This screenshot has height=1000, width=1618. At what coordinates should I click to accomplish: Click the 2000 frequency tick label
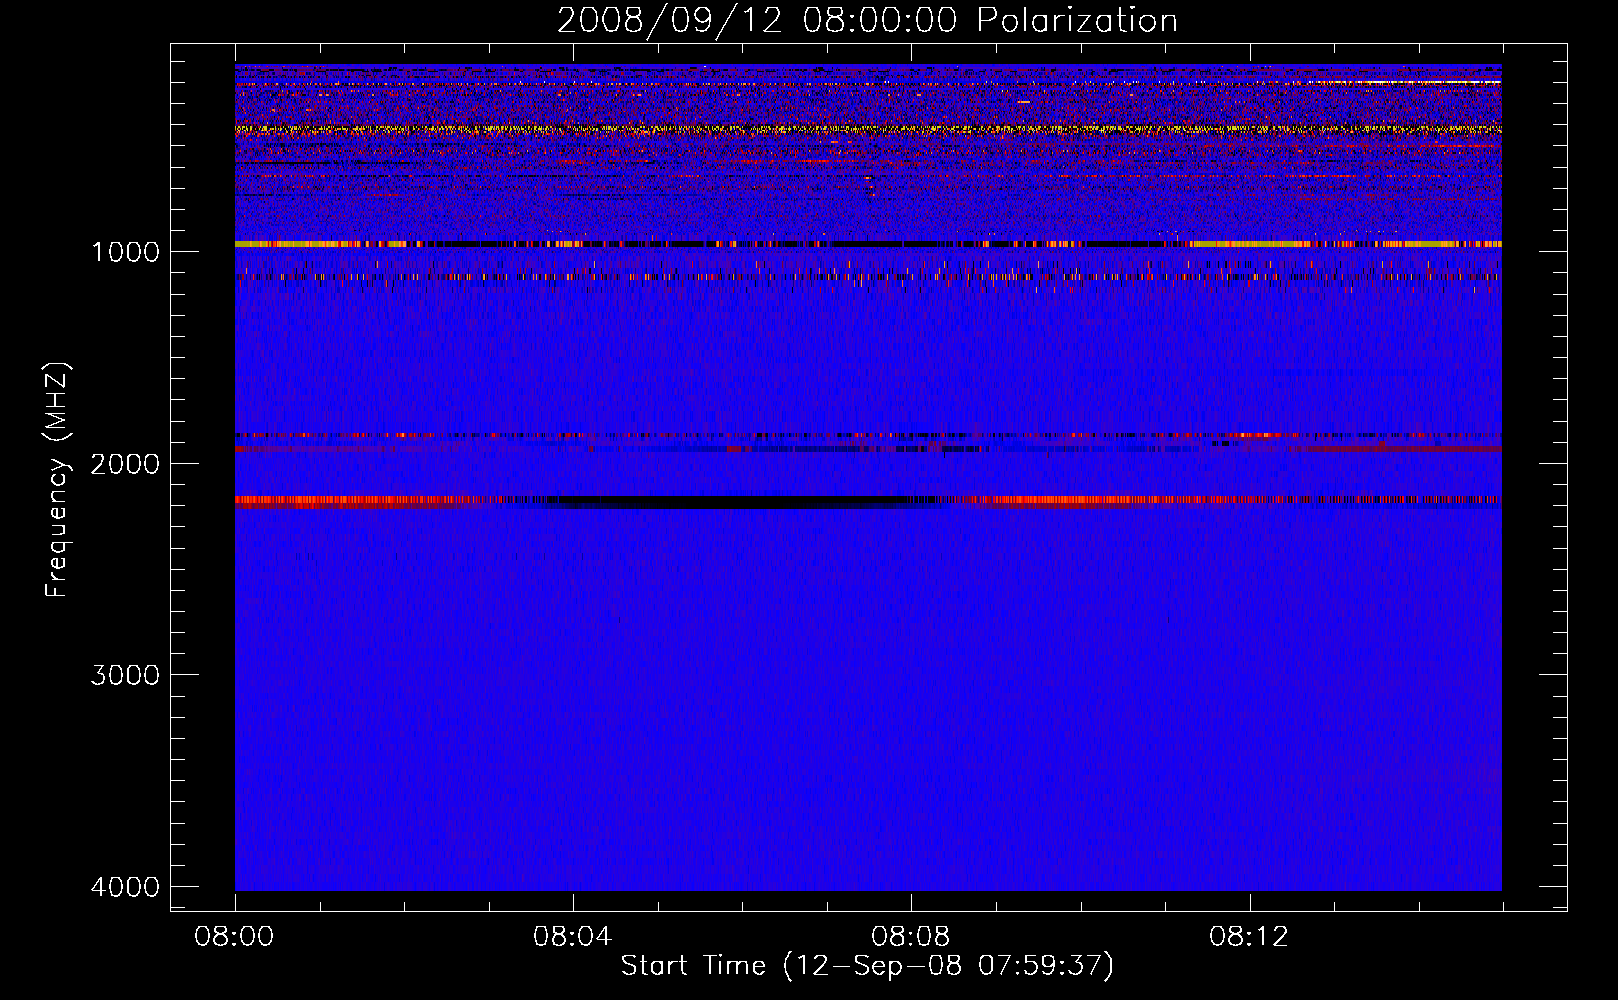125,463
